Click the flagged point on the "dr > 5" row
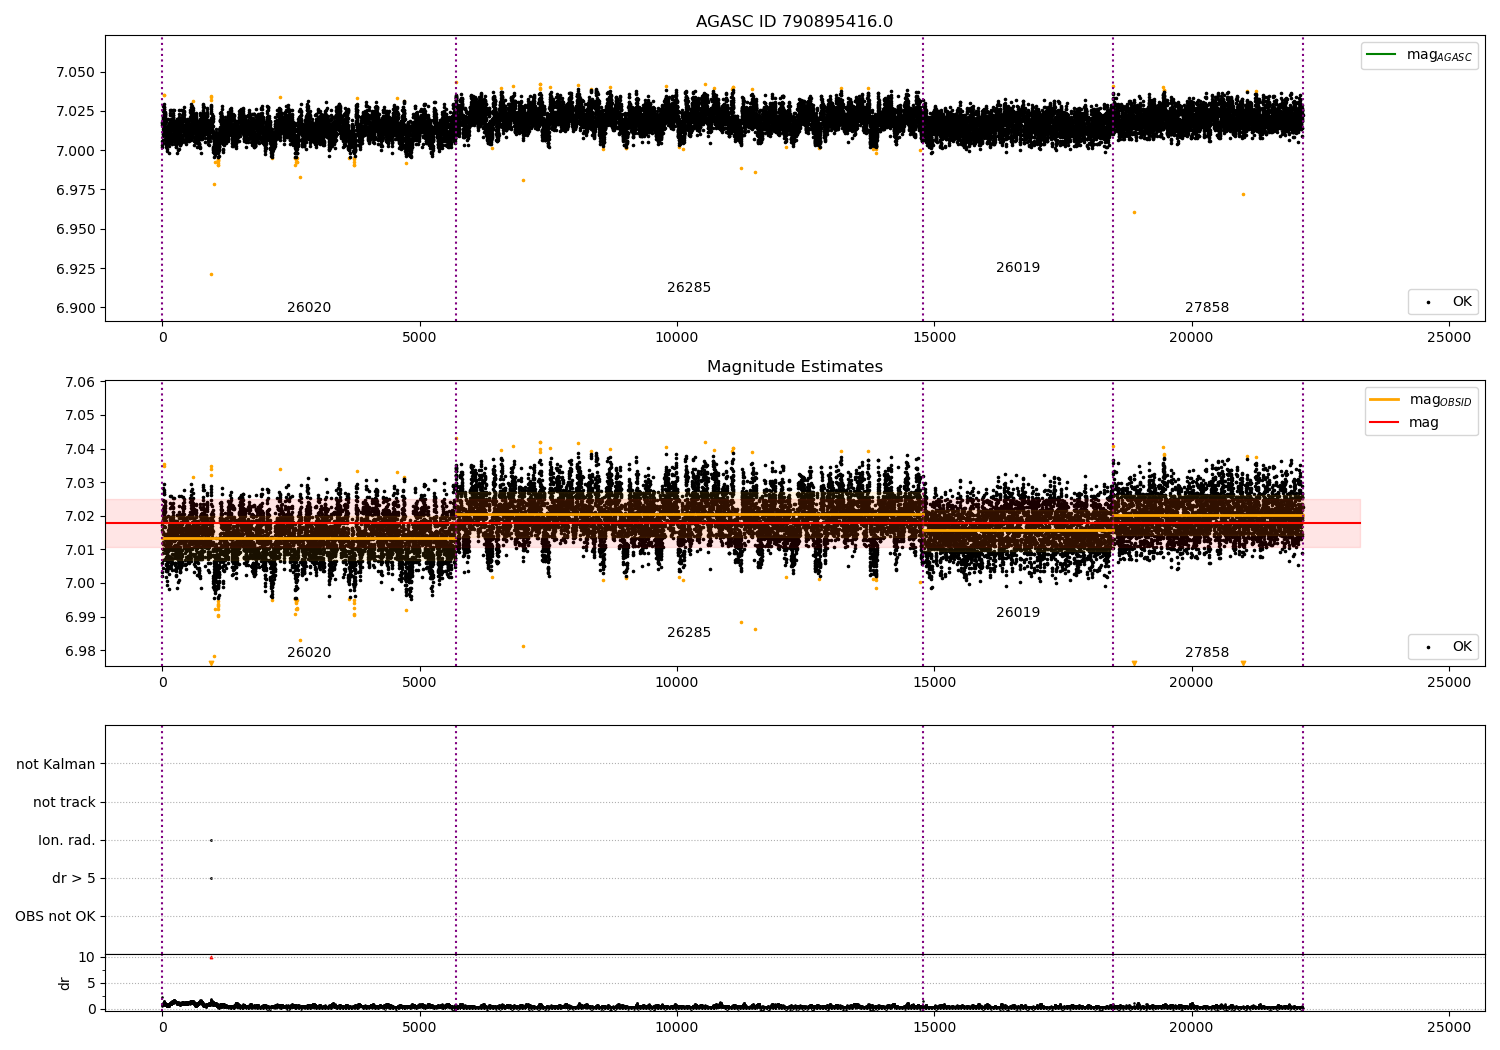1500x1050 pixels. coord(211,878)
